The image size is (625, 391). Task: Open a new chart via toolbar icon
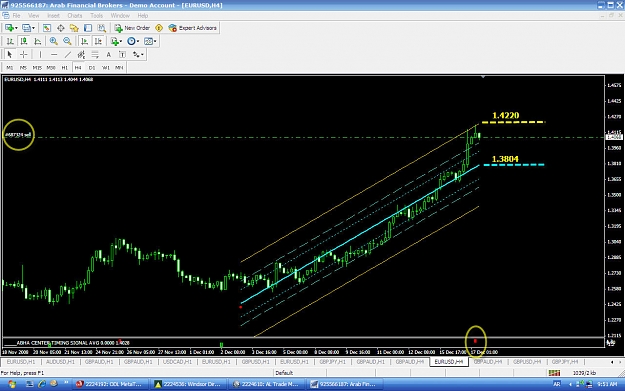[9, 28]
